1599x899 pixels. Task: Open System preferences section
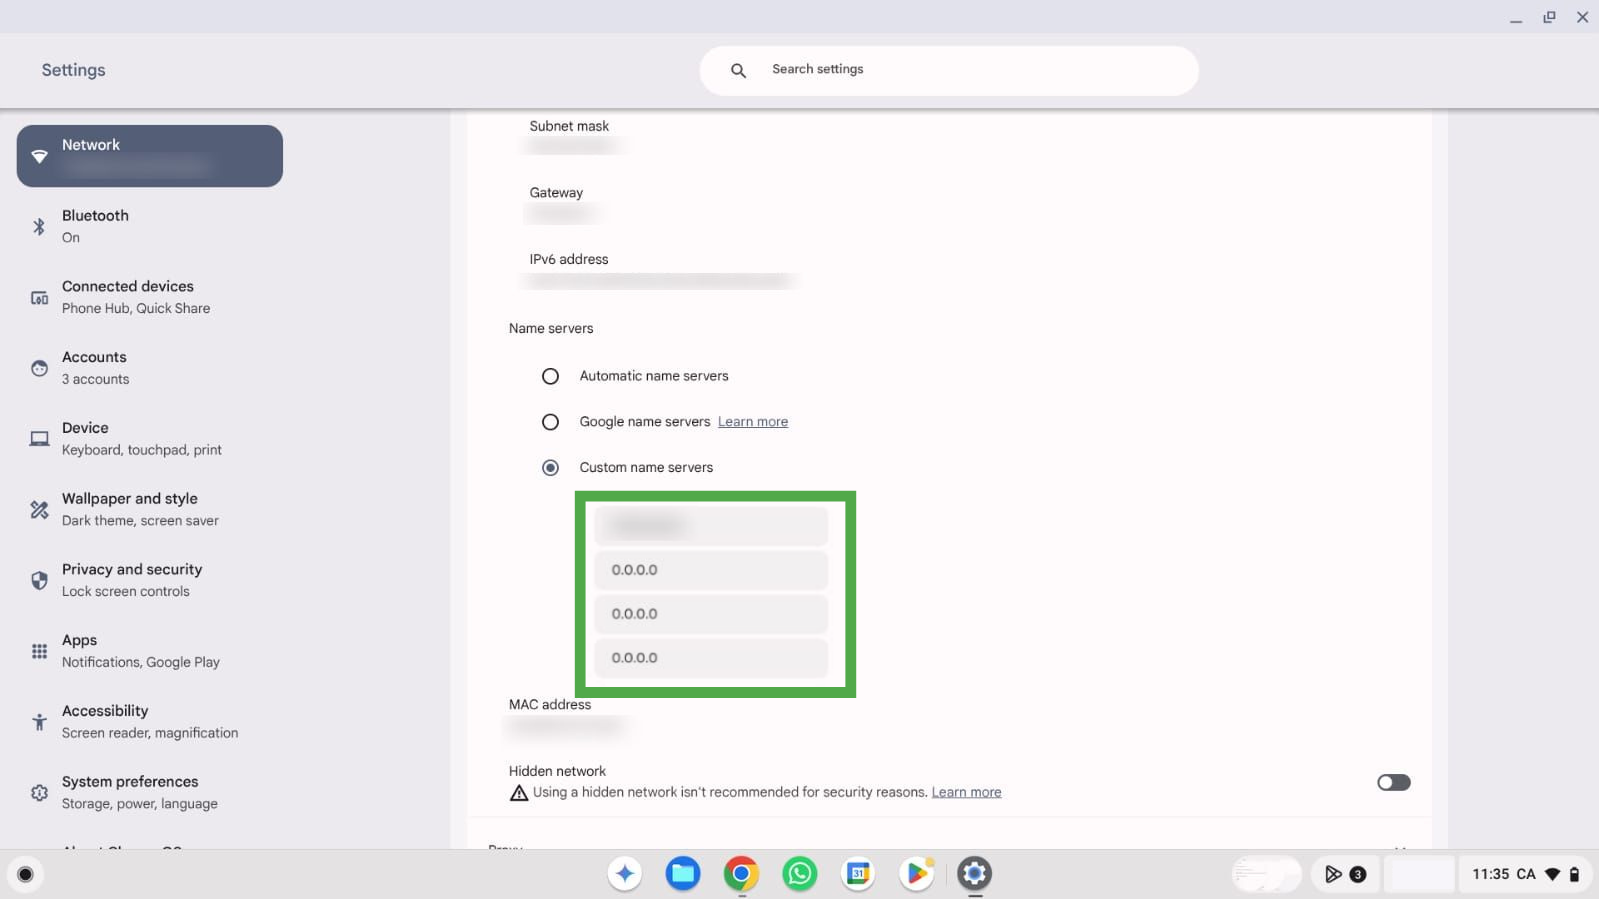150,792
